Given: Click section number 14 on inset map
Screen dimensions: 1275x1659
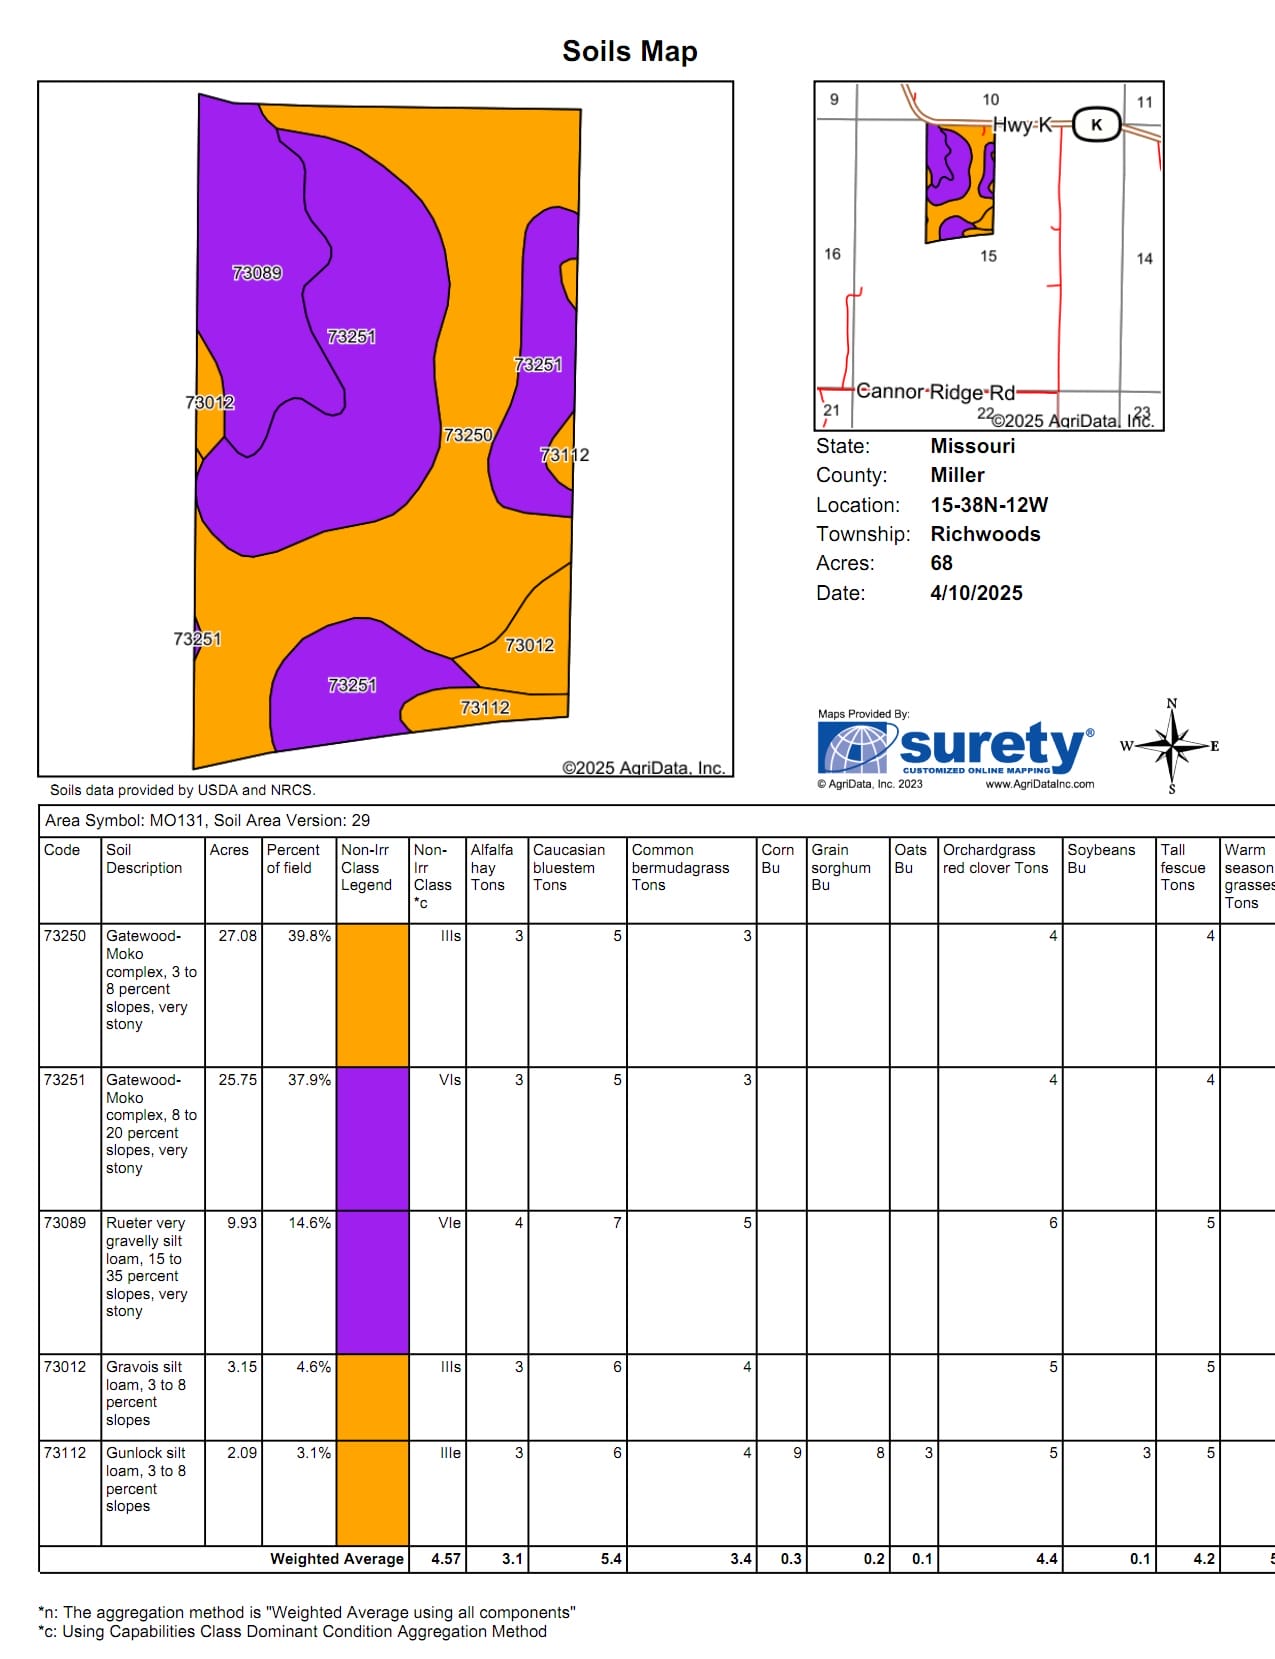Looking at the screenshot, I should tap(1144, 259).
